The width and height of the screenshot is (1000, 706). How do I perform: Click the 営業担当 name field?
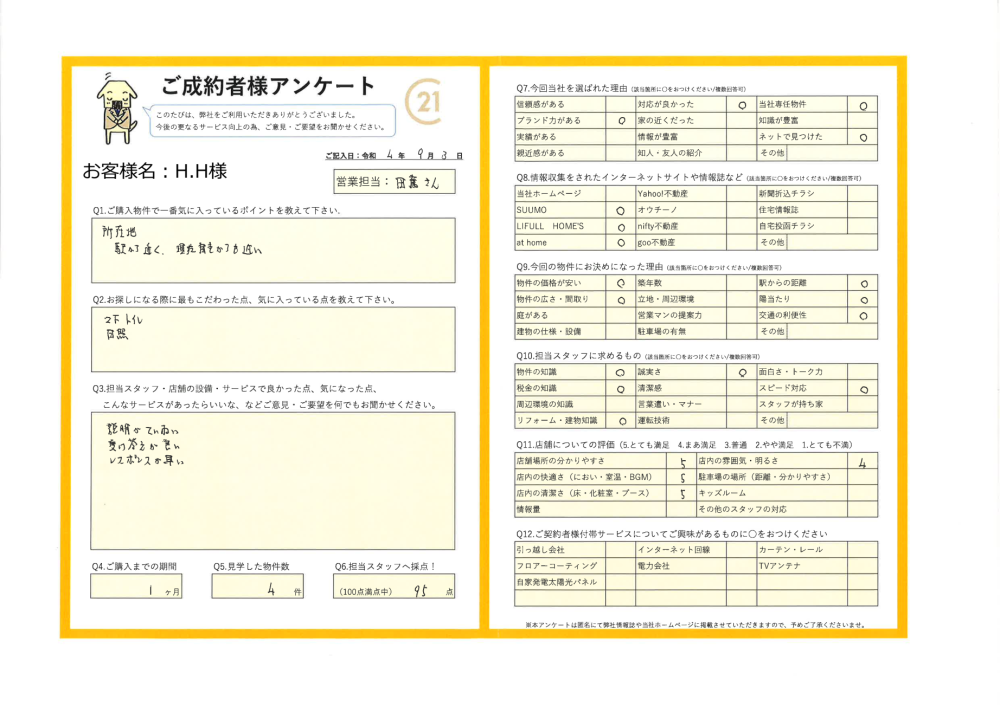(393, 182)
